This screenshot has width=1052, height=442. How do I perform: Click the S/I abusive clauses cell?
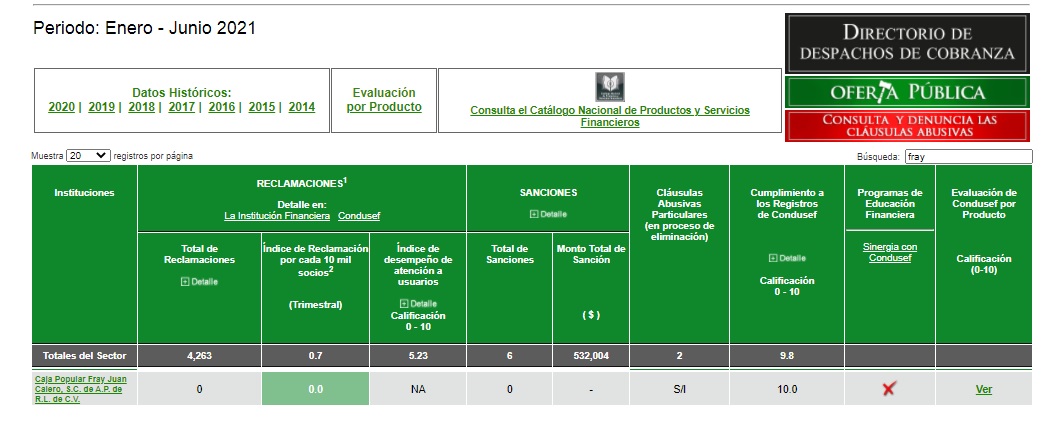[x=680, y=388]
